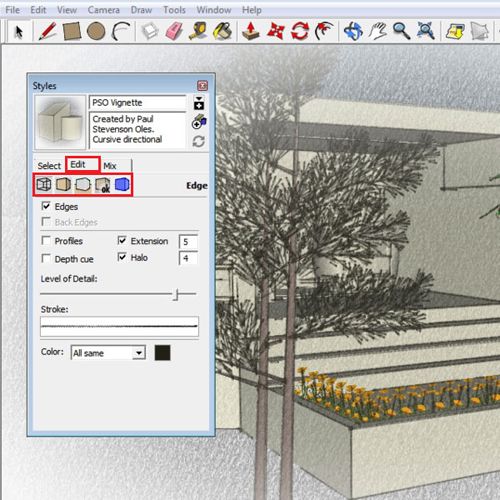Toggle the Profiles checkbox
Screen dimensions: 500x500
[x=46, y=241]
